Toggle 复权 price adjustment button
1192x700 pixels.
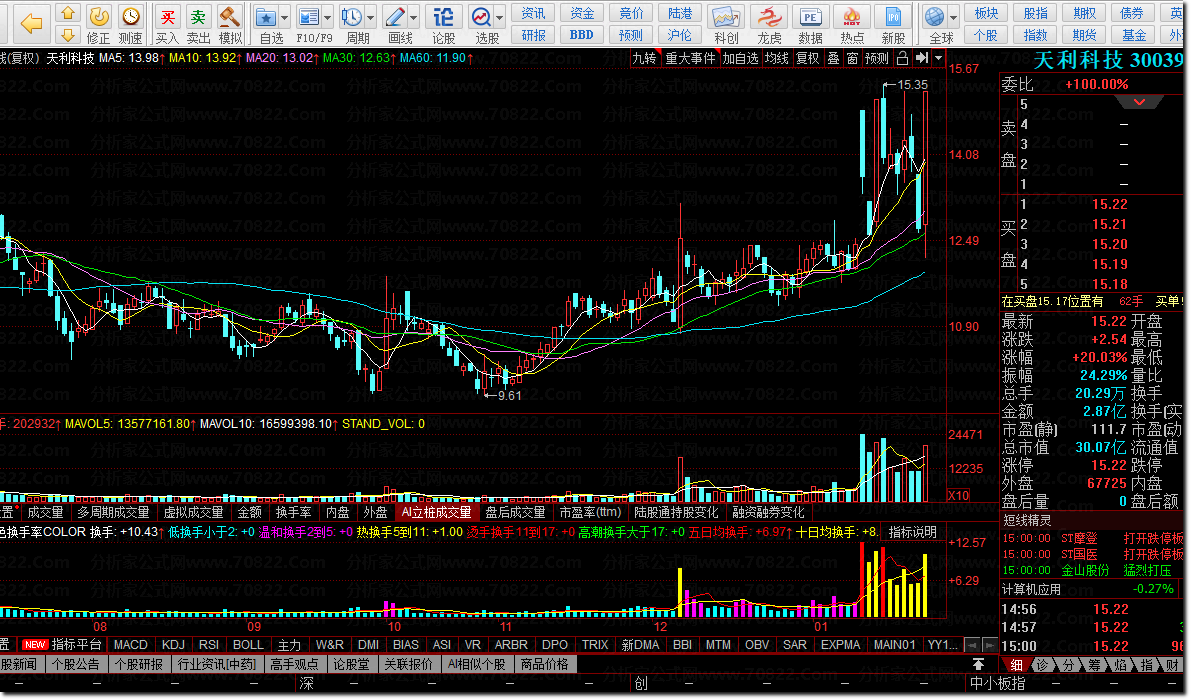tap(807, 59)
